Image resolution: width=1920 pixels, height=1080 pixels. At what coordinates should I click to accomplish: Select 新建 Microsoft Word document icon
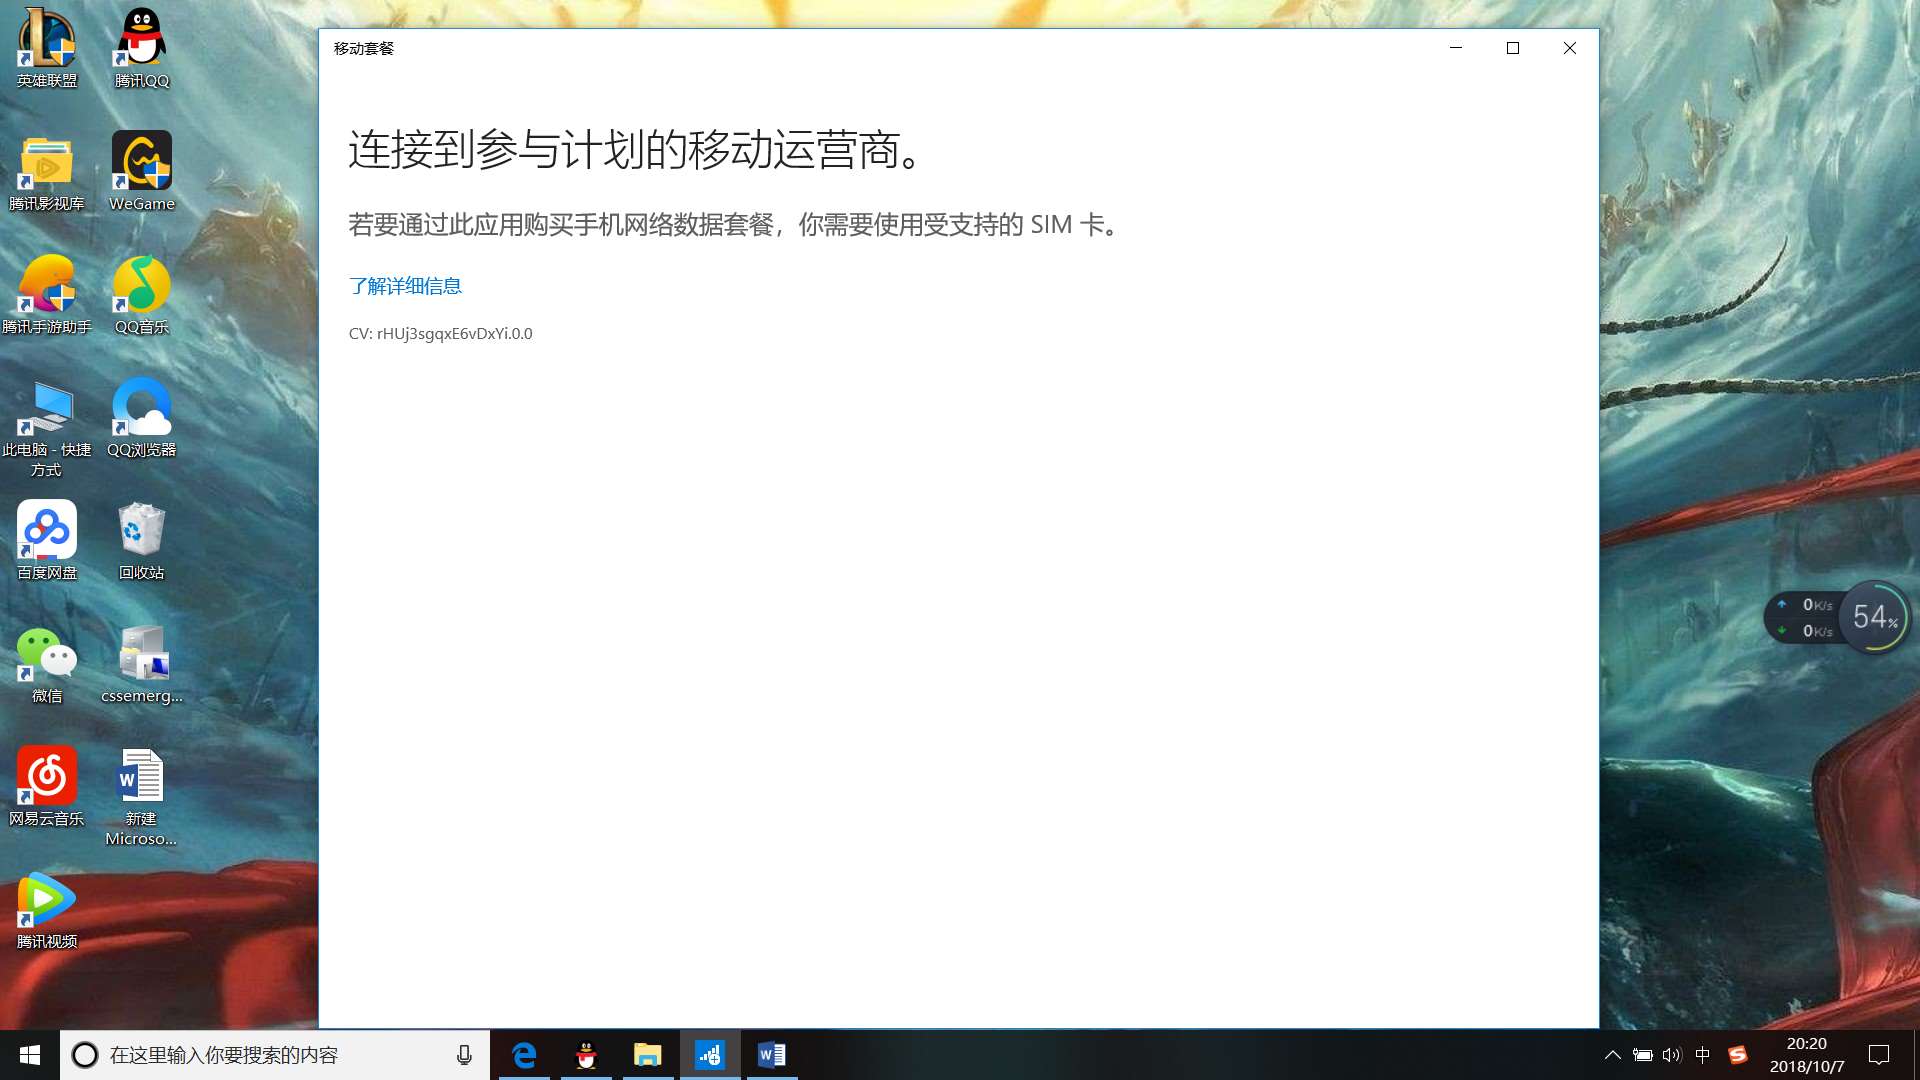[142, 797]
